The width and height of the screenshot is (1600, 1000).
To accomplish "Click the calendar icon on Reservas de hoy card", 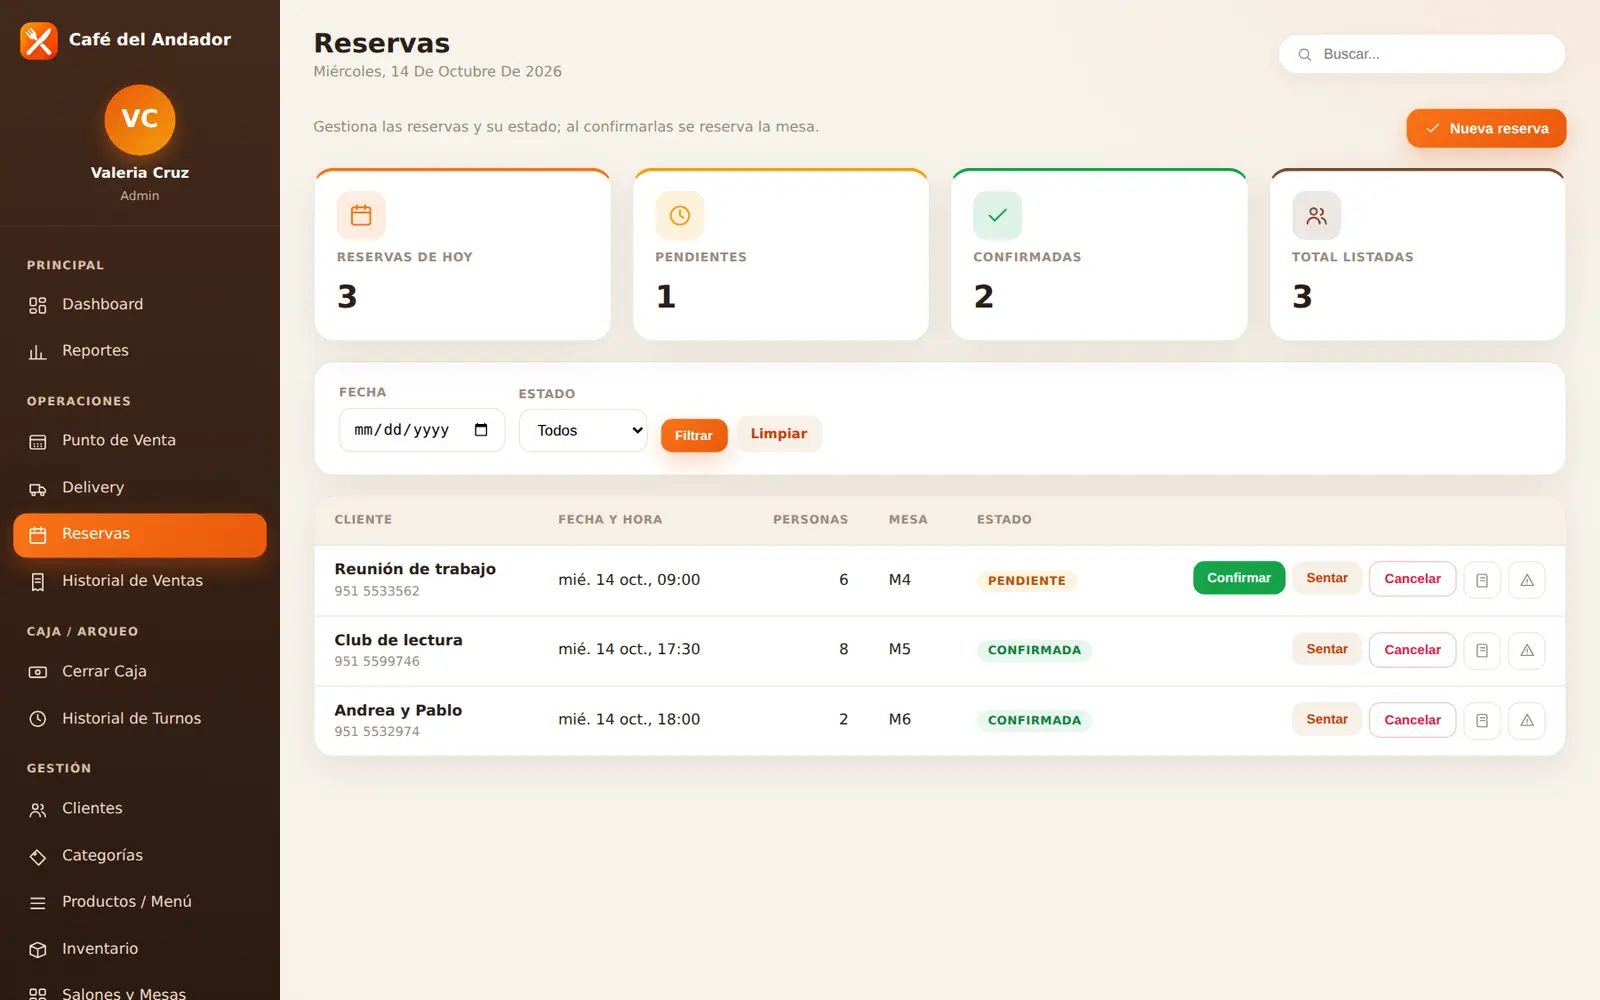I will (361, 215).
